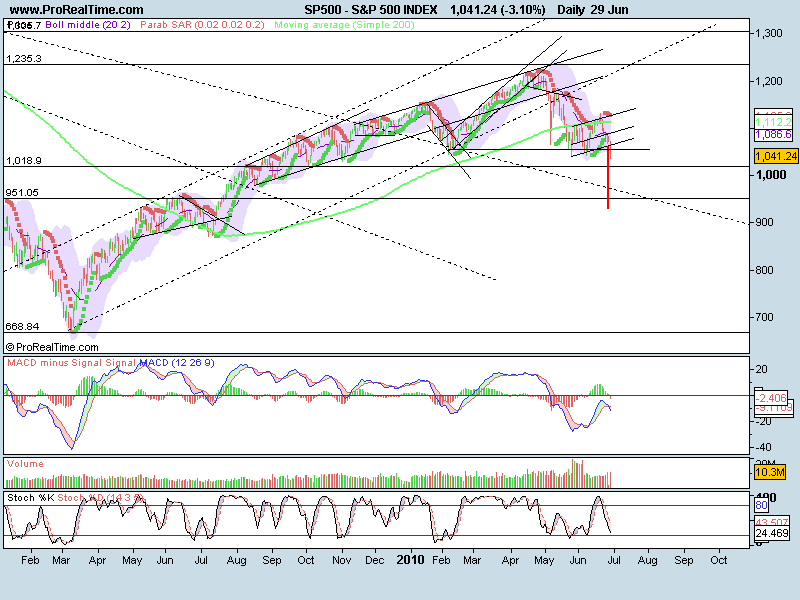The height and width of the screenshot is (600, 800).
Task: Click the www.ProRealTime.com header text
Action: (77, 10)
